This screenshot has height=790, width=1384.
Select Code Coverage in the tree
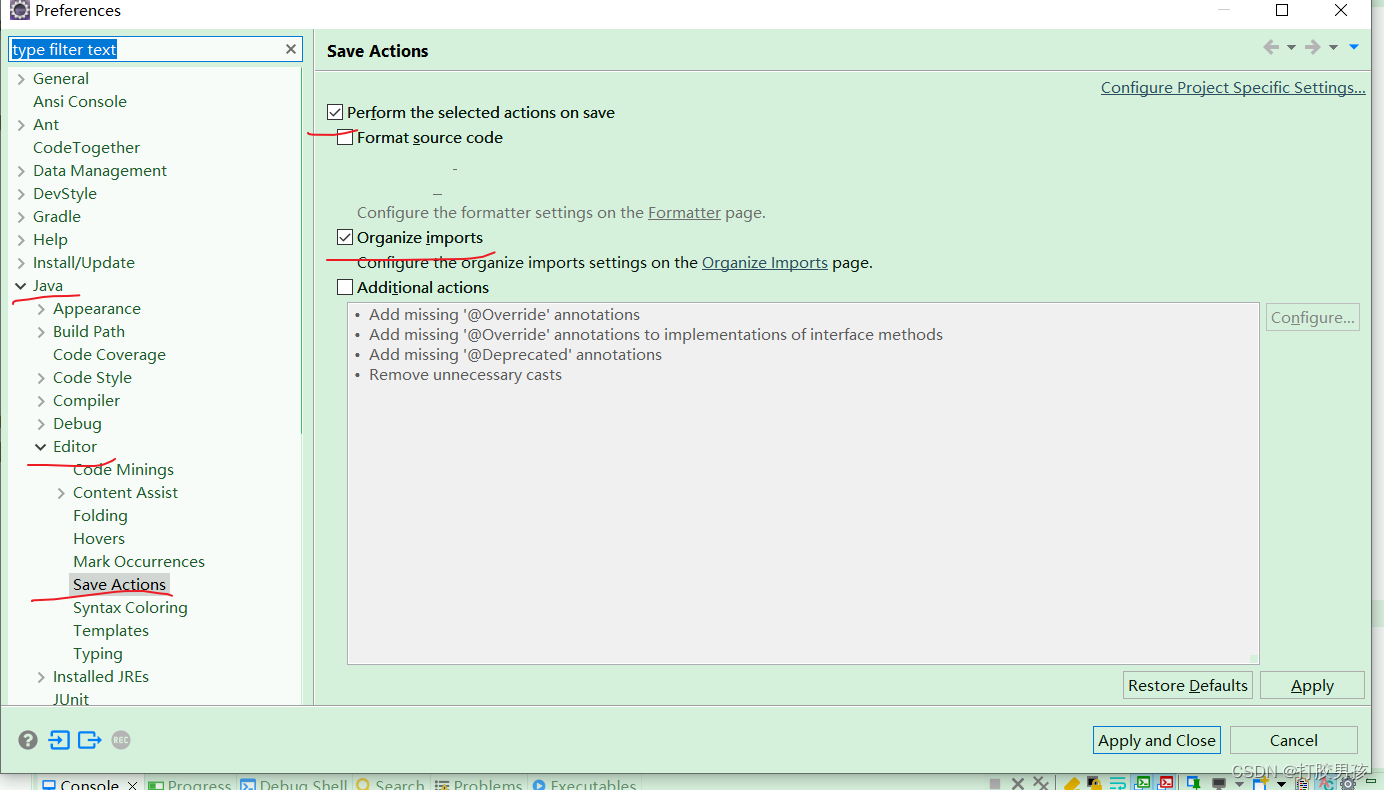point(109,355)
